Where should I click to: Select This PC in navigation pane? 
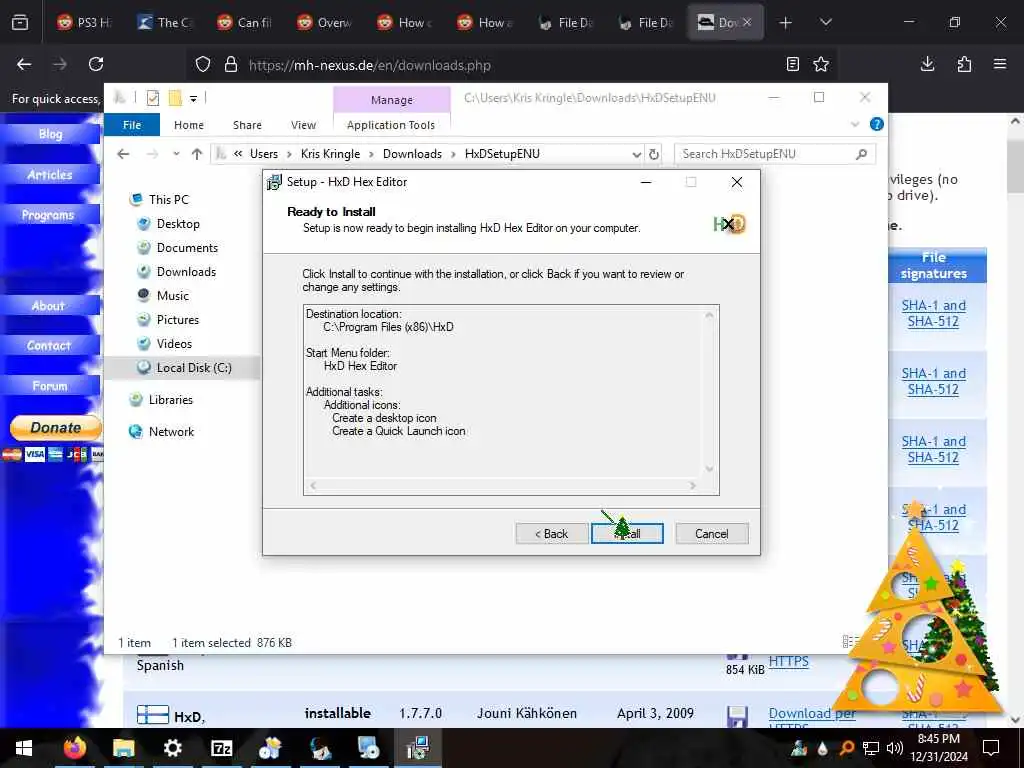pyautogui.click(x=168, y=200)
